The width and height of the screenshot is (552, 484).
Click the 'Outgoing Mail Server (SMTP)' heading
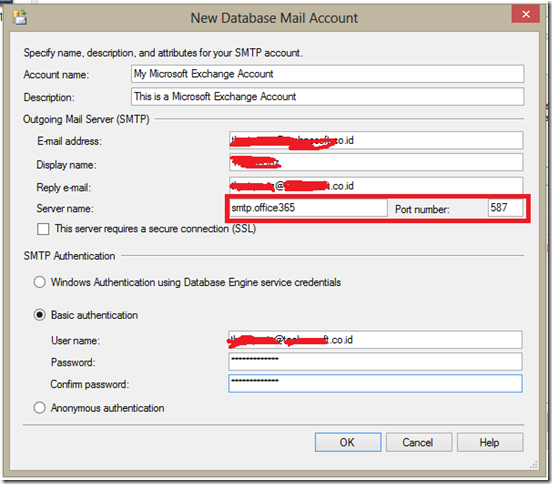click(x=86, y=119)
